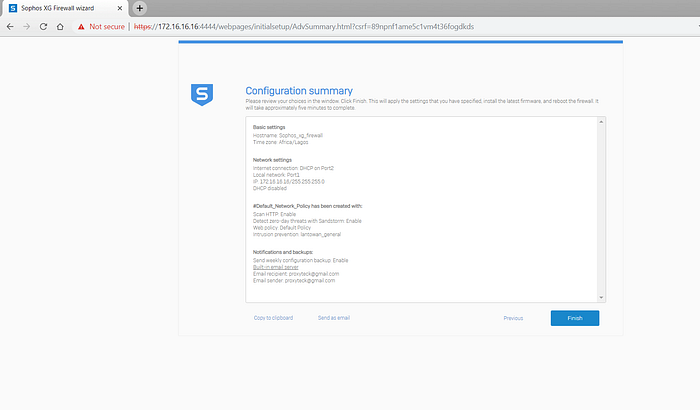Open a new tab with plus icon

coord(140,8)
